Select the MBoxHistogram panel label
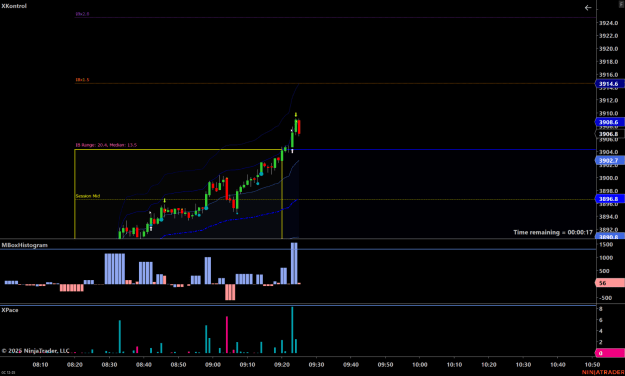 tap(24, 245)
